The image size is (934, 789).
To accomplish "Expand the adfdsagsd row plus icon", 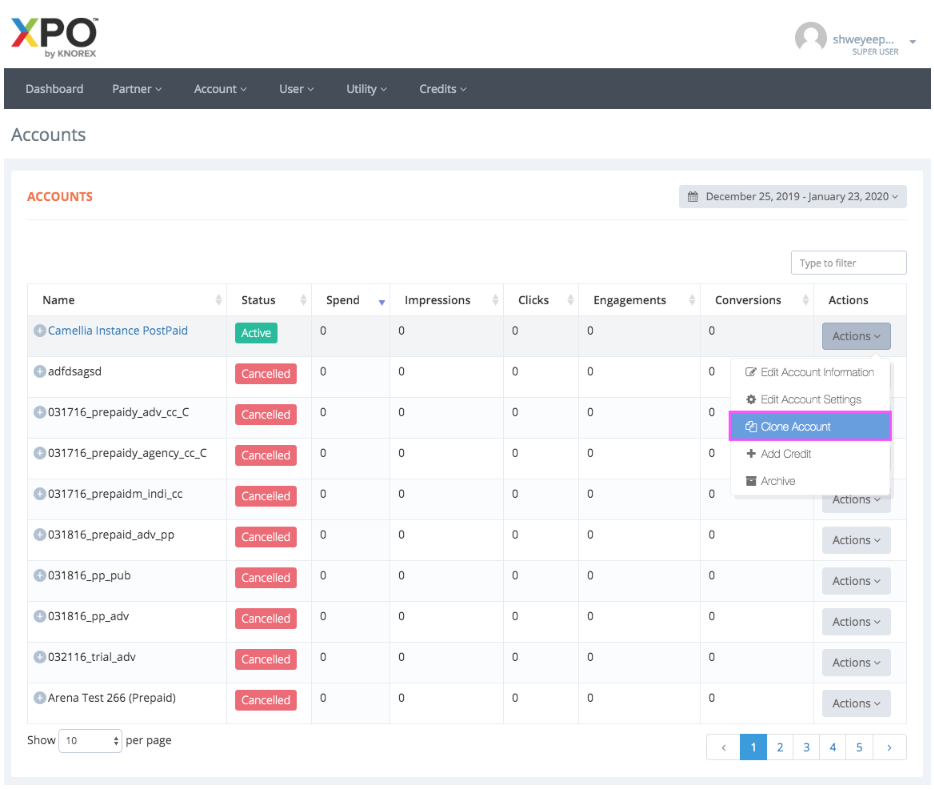I will click(40, 371).
